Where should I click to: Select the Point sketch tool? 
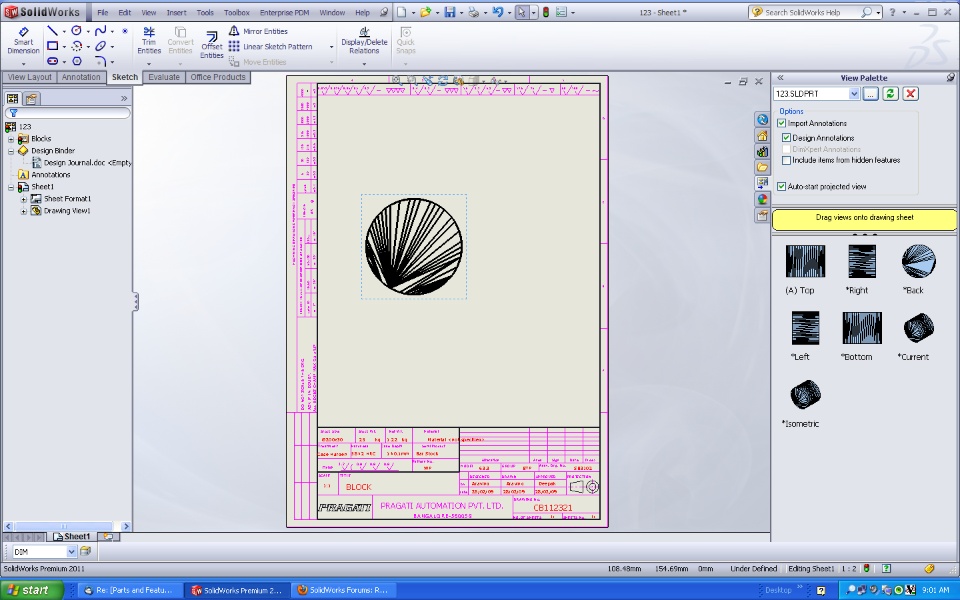point(125,31)
